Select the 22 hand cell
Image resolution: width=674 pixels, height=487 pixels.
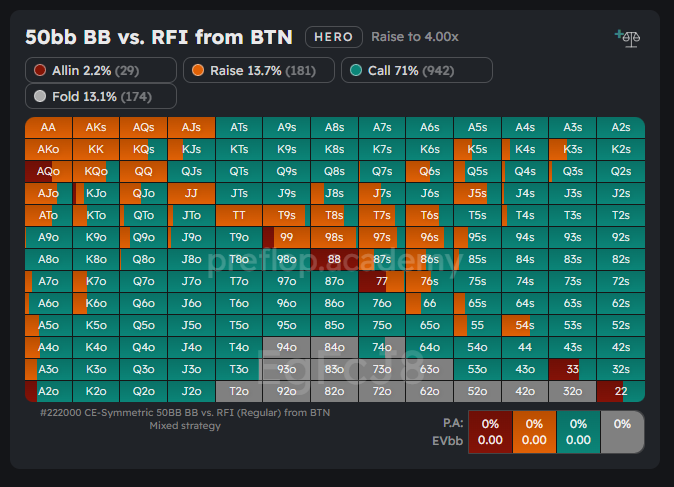click(x=620, y=391)
